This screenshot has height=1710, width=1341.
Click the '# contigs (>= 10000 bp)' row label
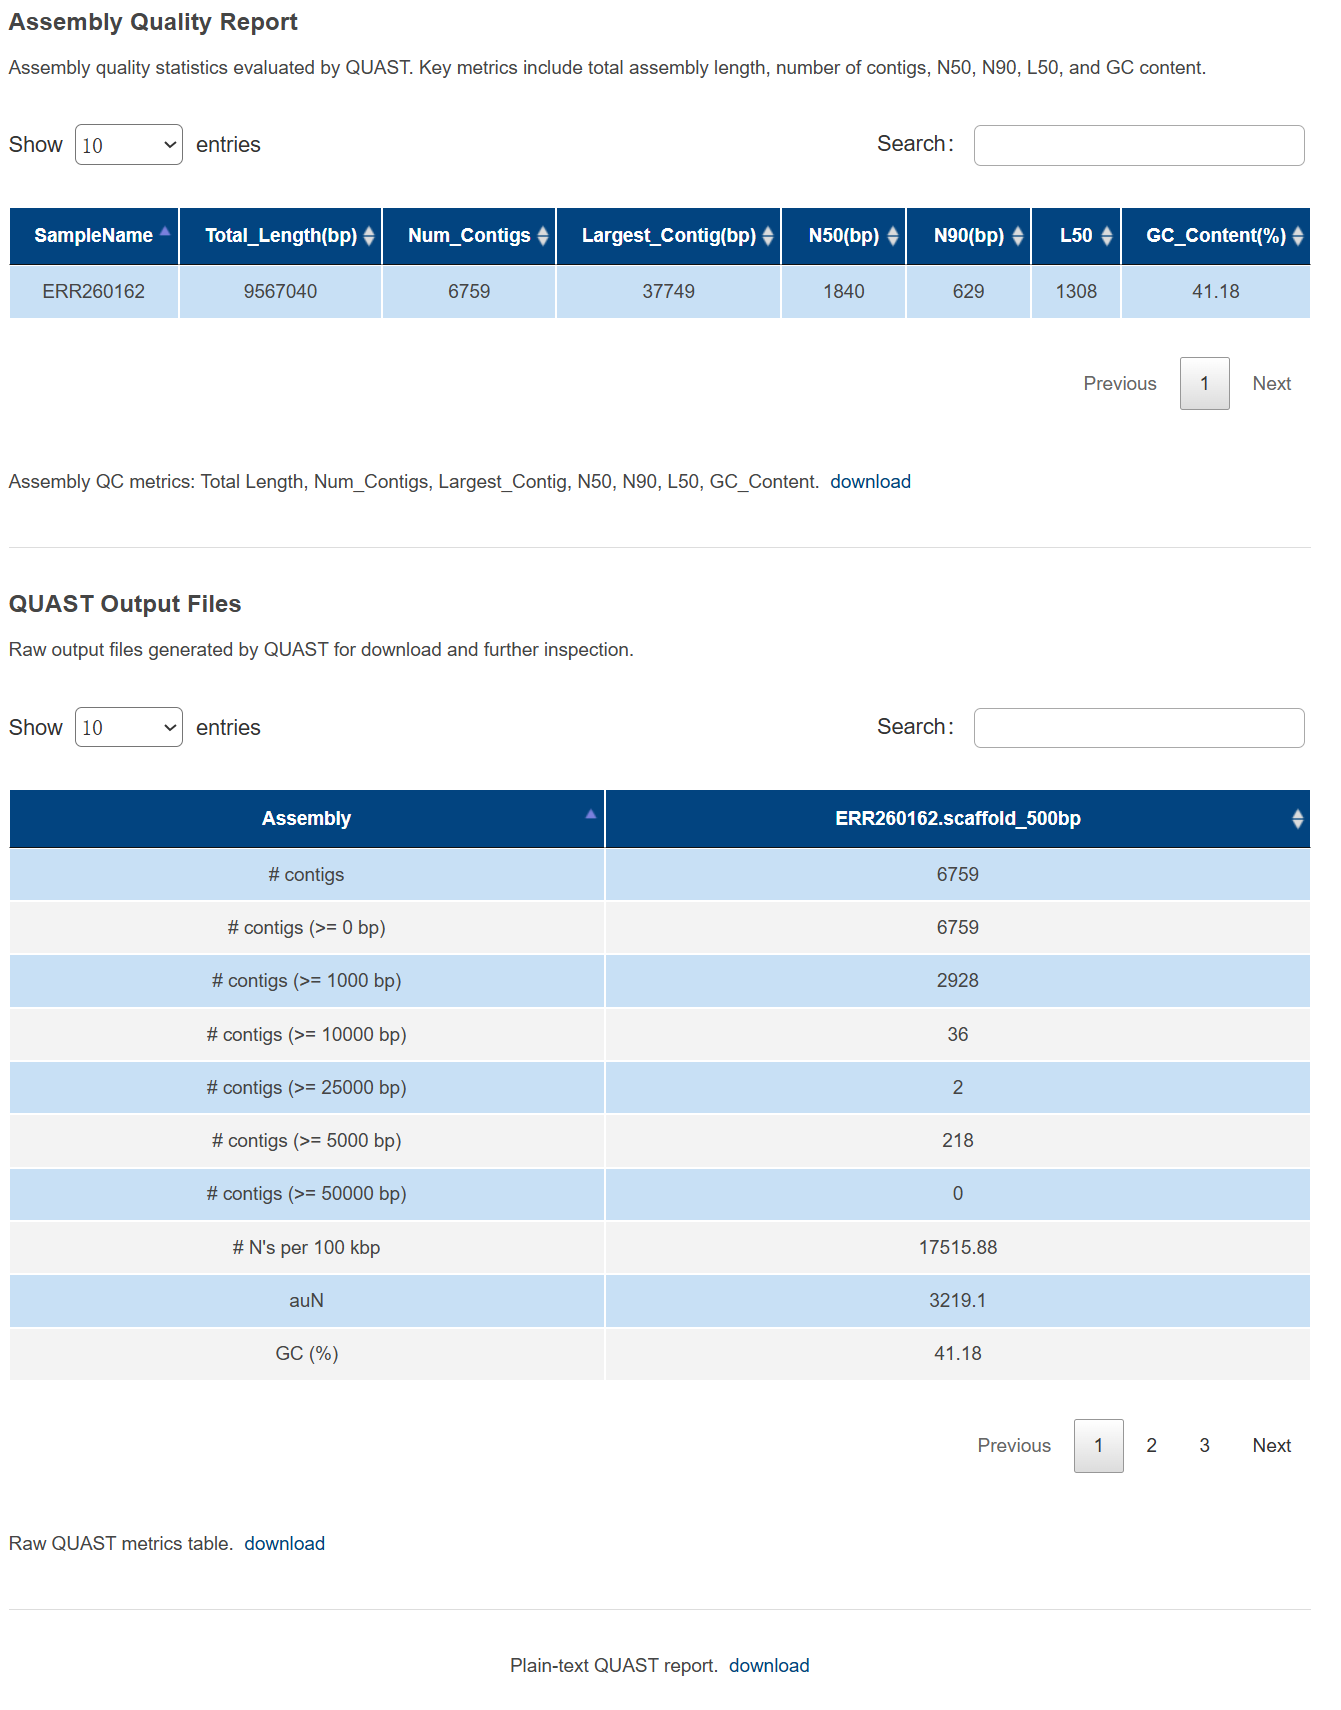coord(307,1035)
